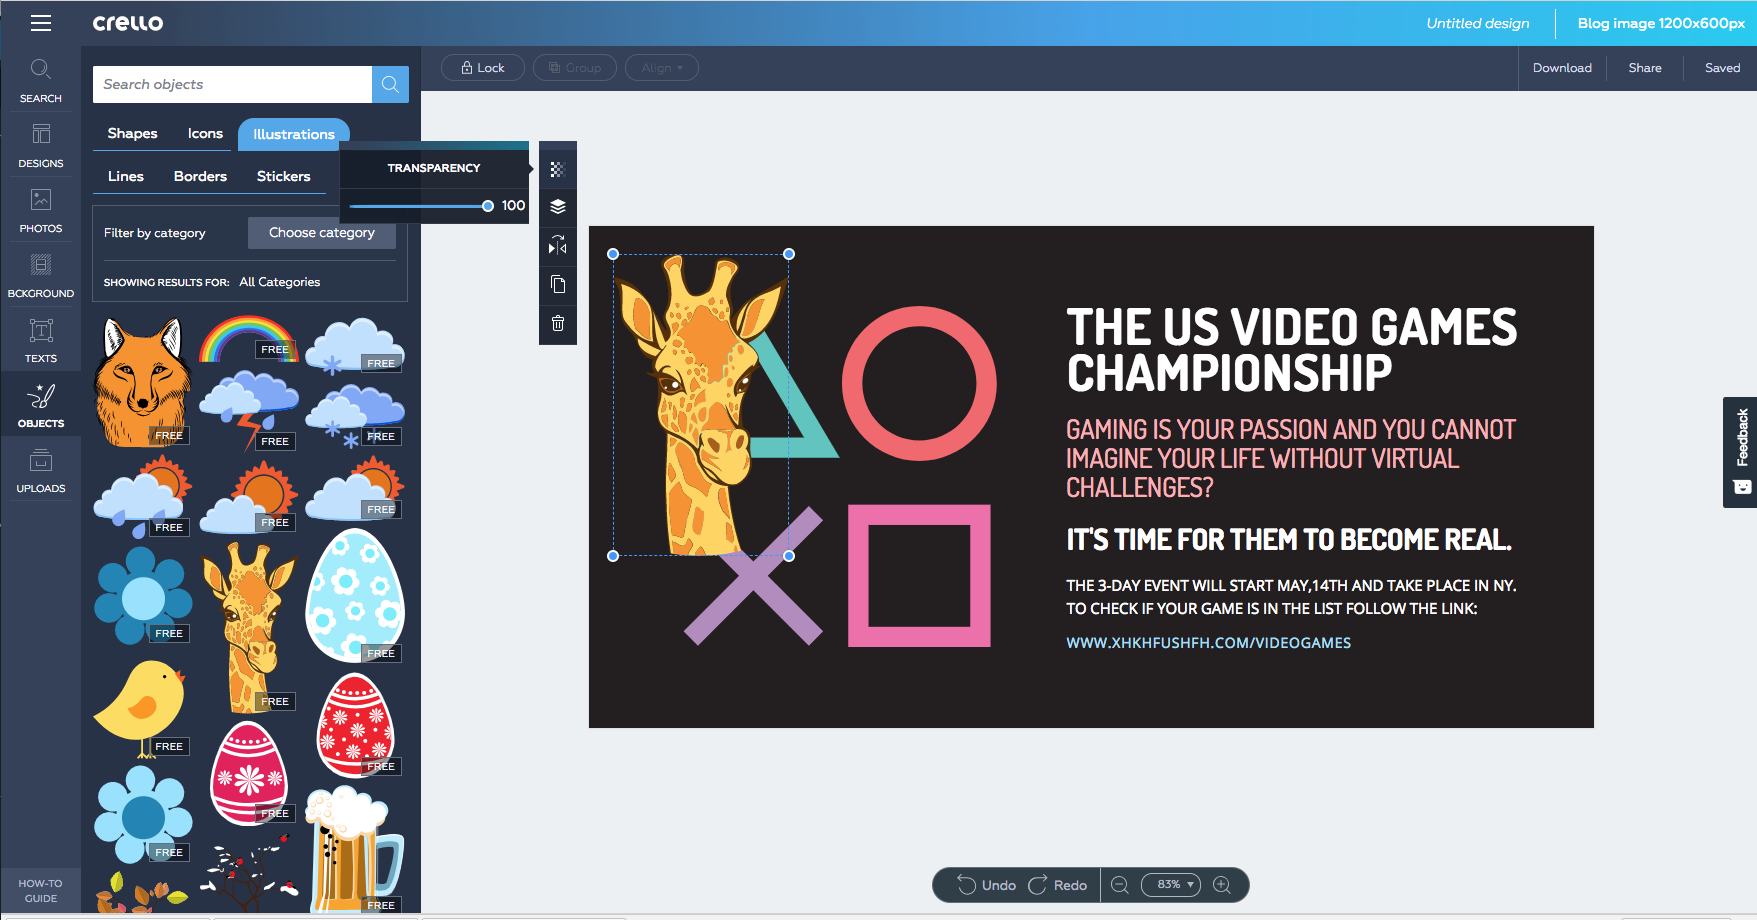This screenshot has height=920, width=1757.
Task: Lock the selected object
Action: coord(483,68)
